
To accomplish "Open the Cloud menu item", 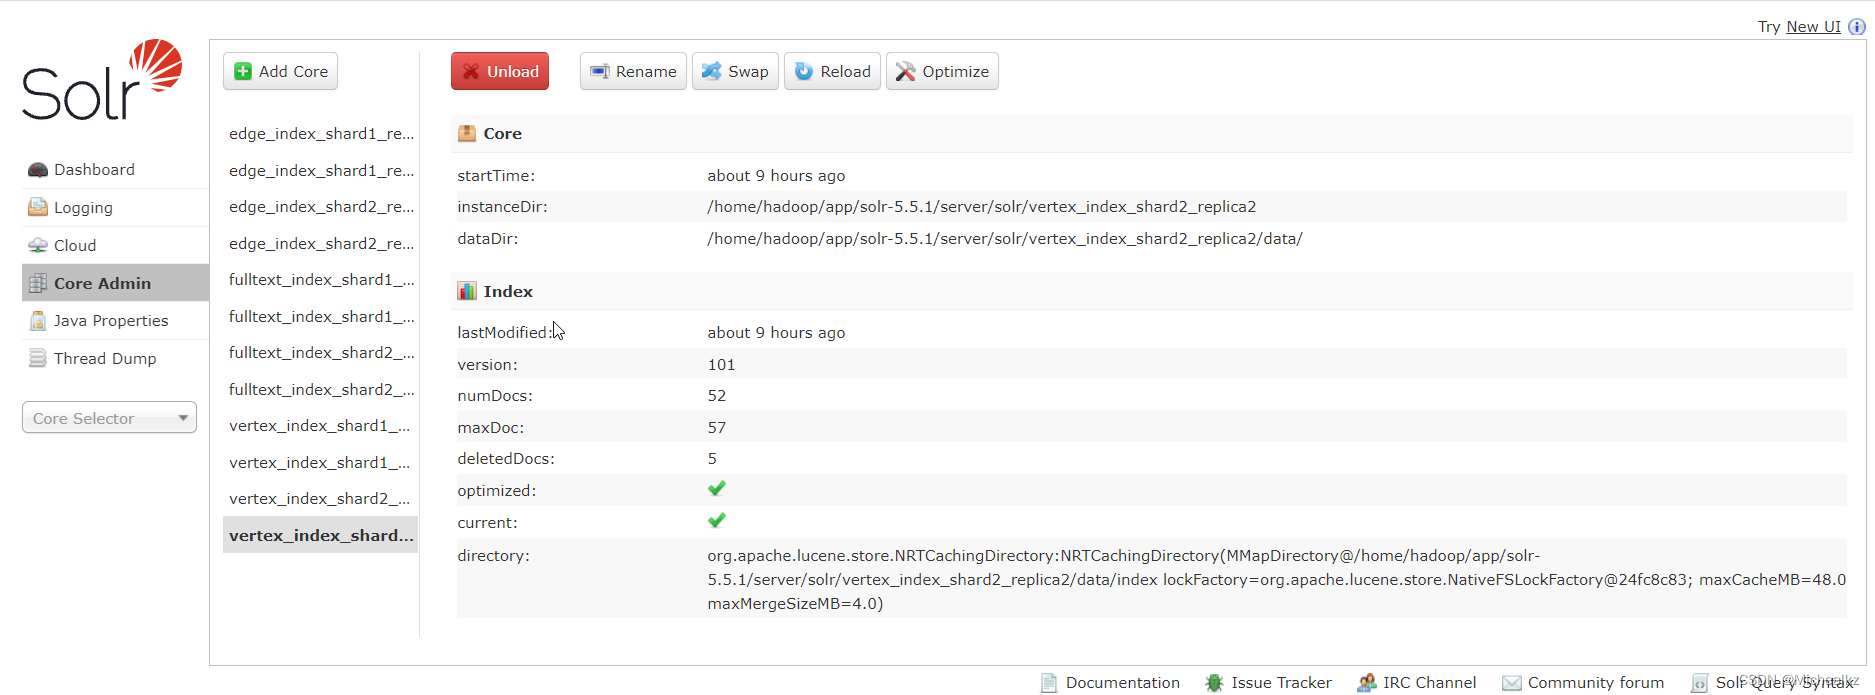I will (115, 245).
